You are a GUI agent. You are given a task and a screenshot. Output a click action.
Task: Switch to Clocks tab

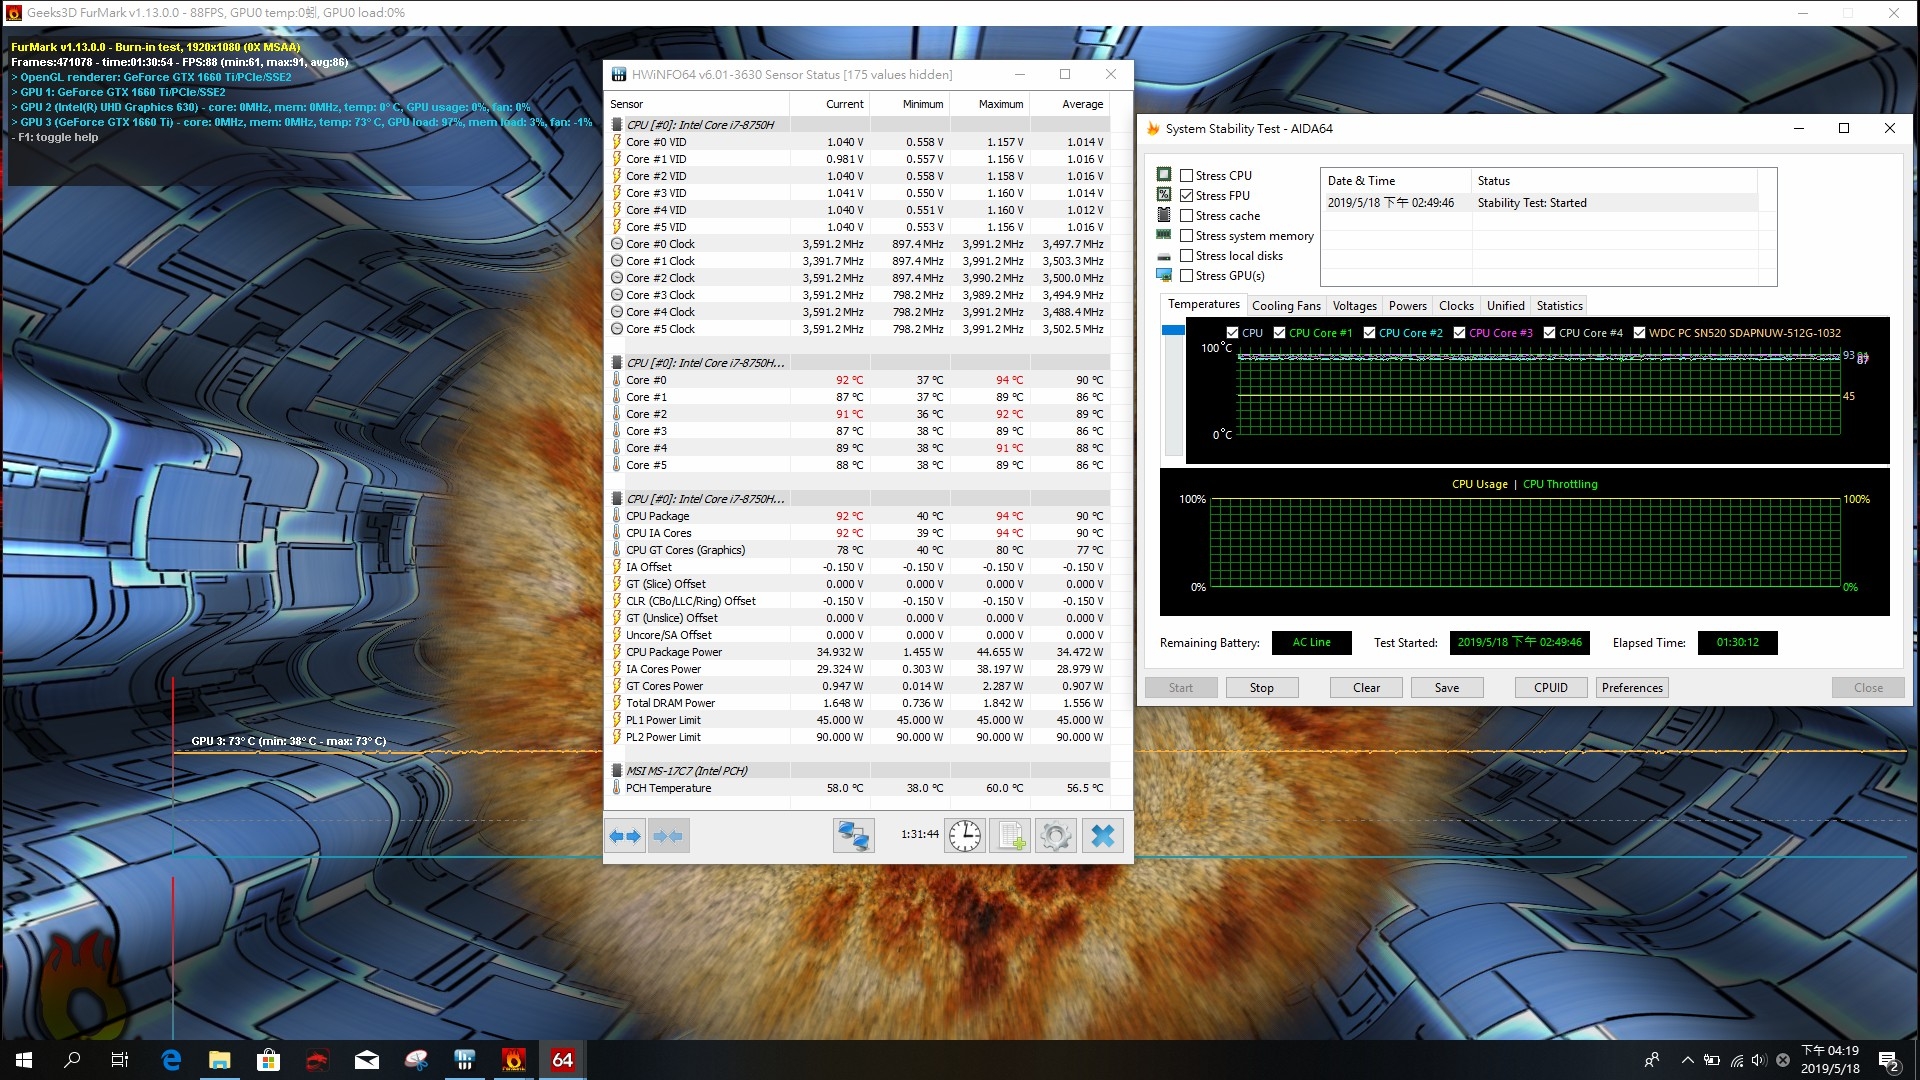click(1456, 306)
